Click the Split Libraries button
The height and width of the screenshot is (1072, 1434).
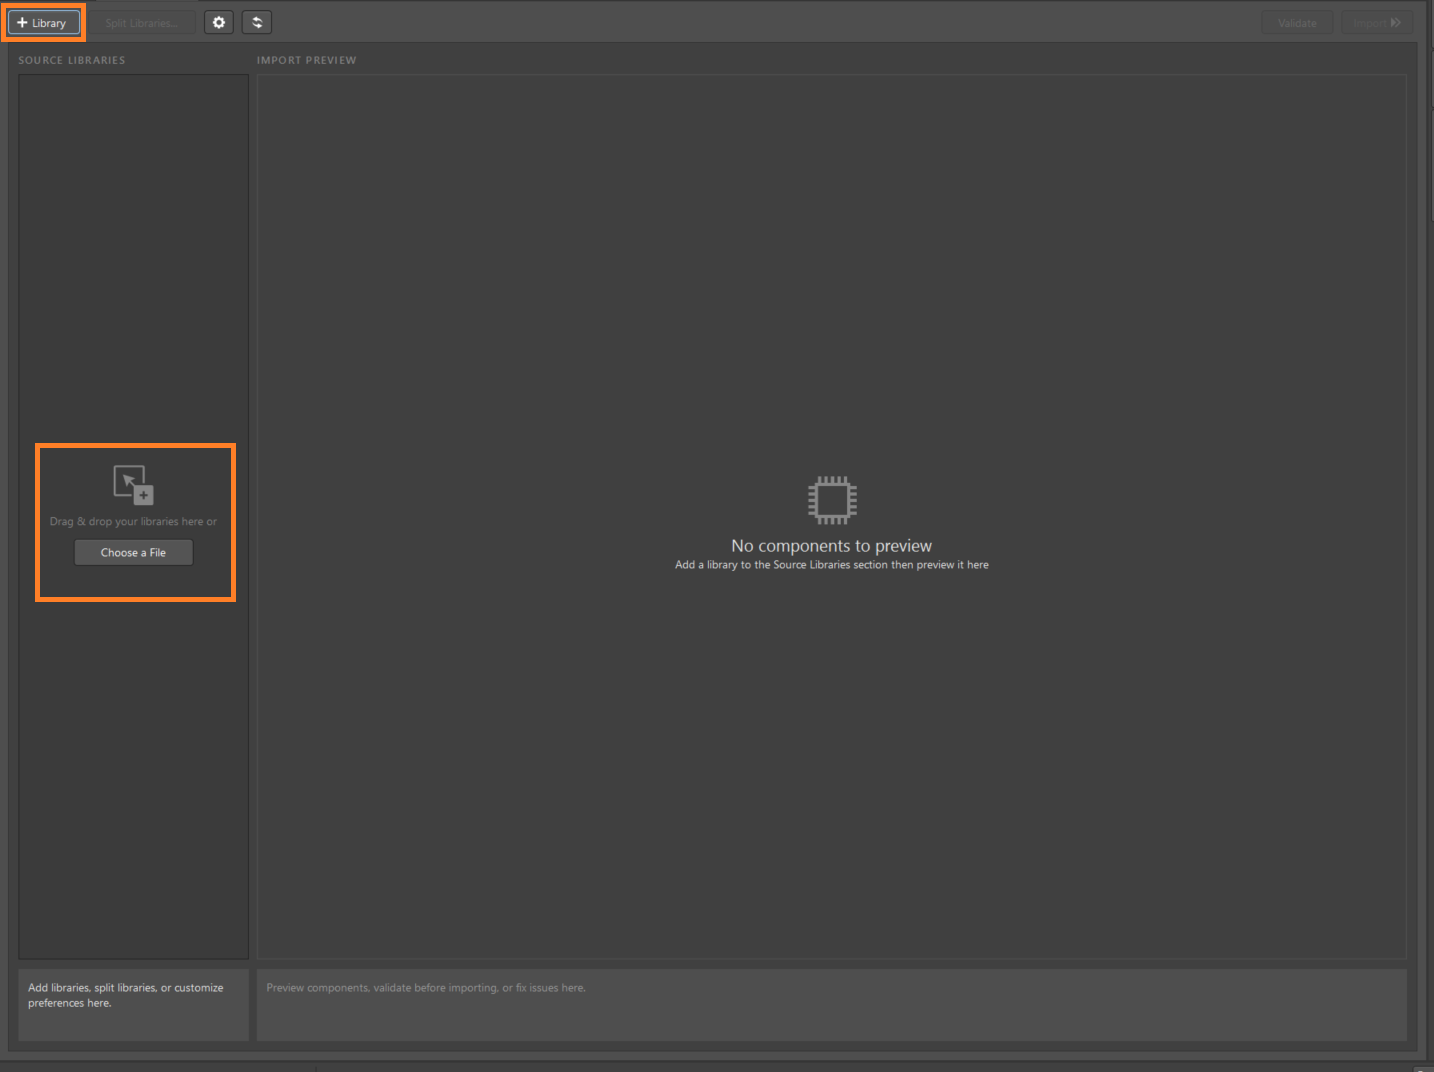point(142,21)
